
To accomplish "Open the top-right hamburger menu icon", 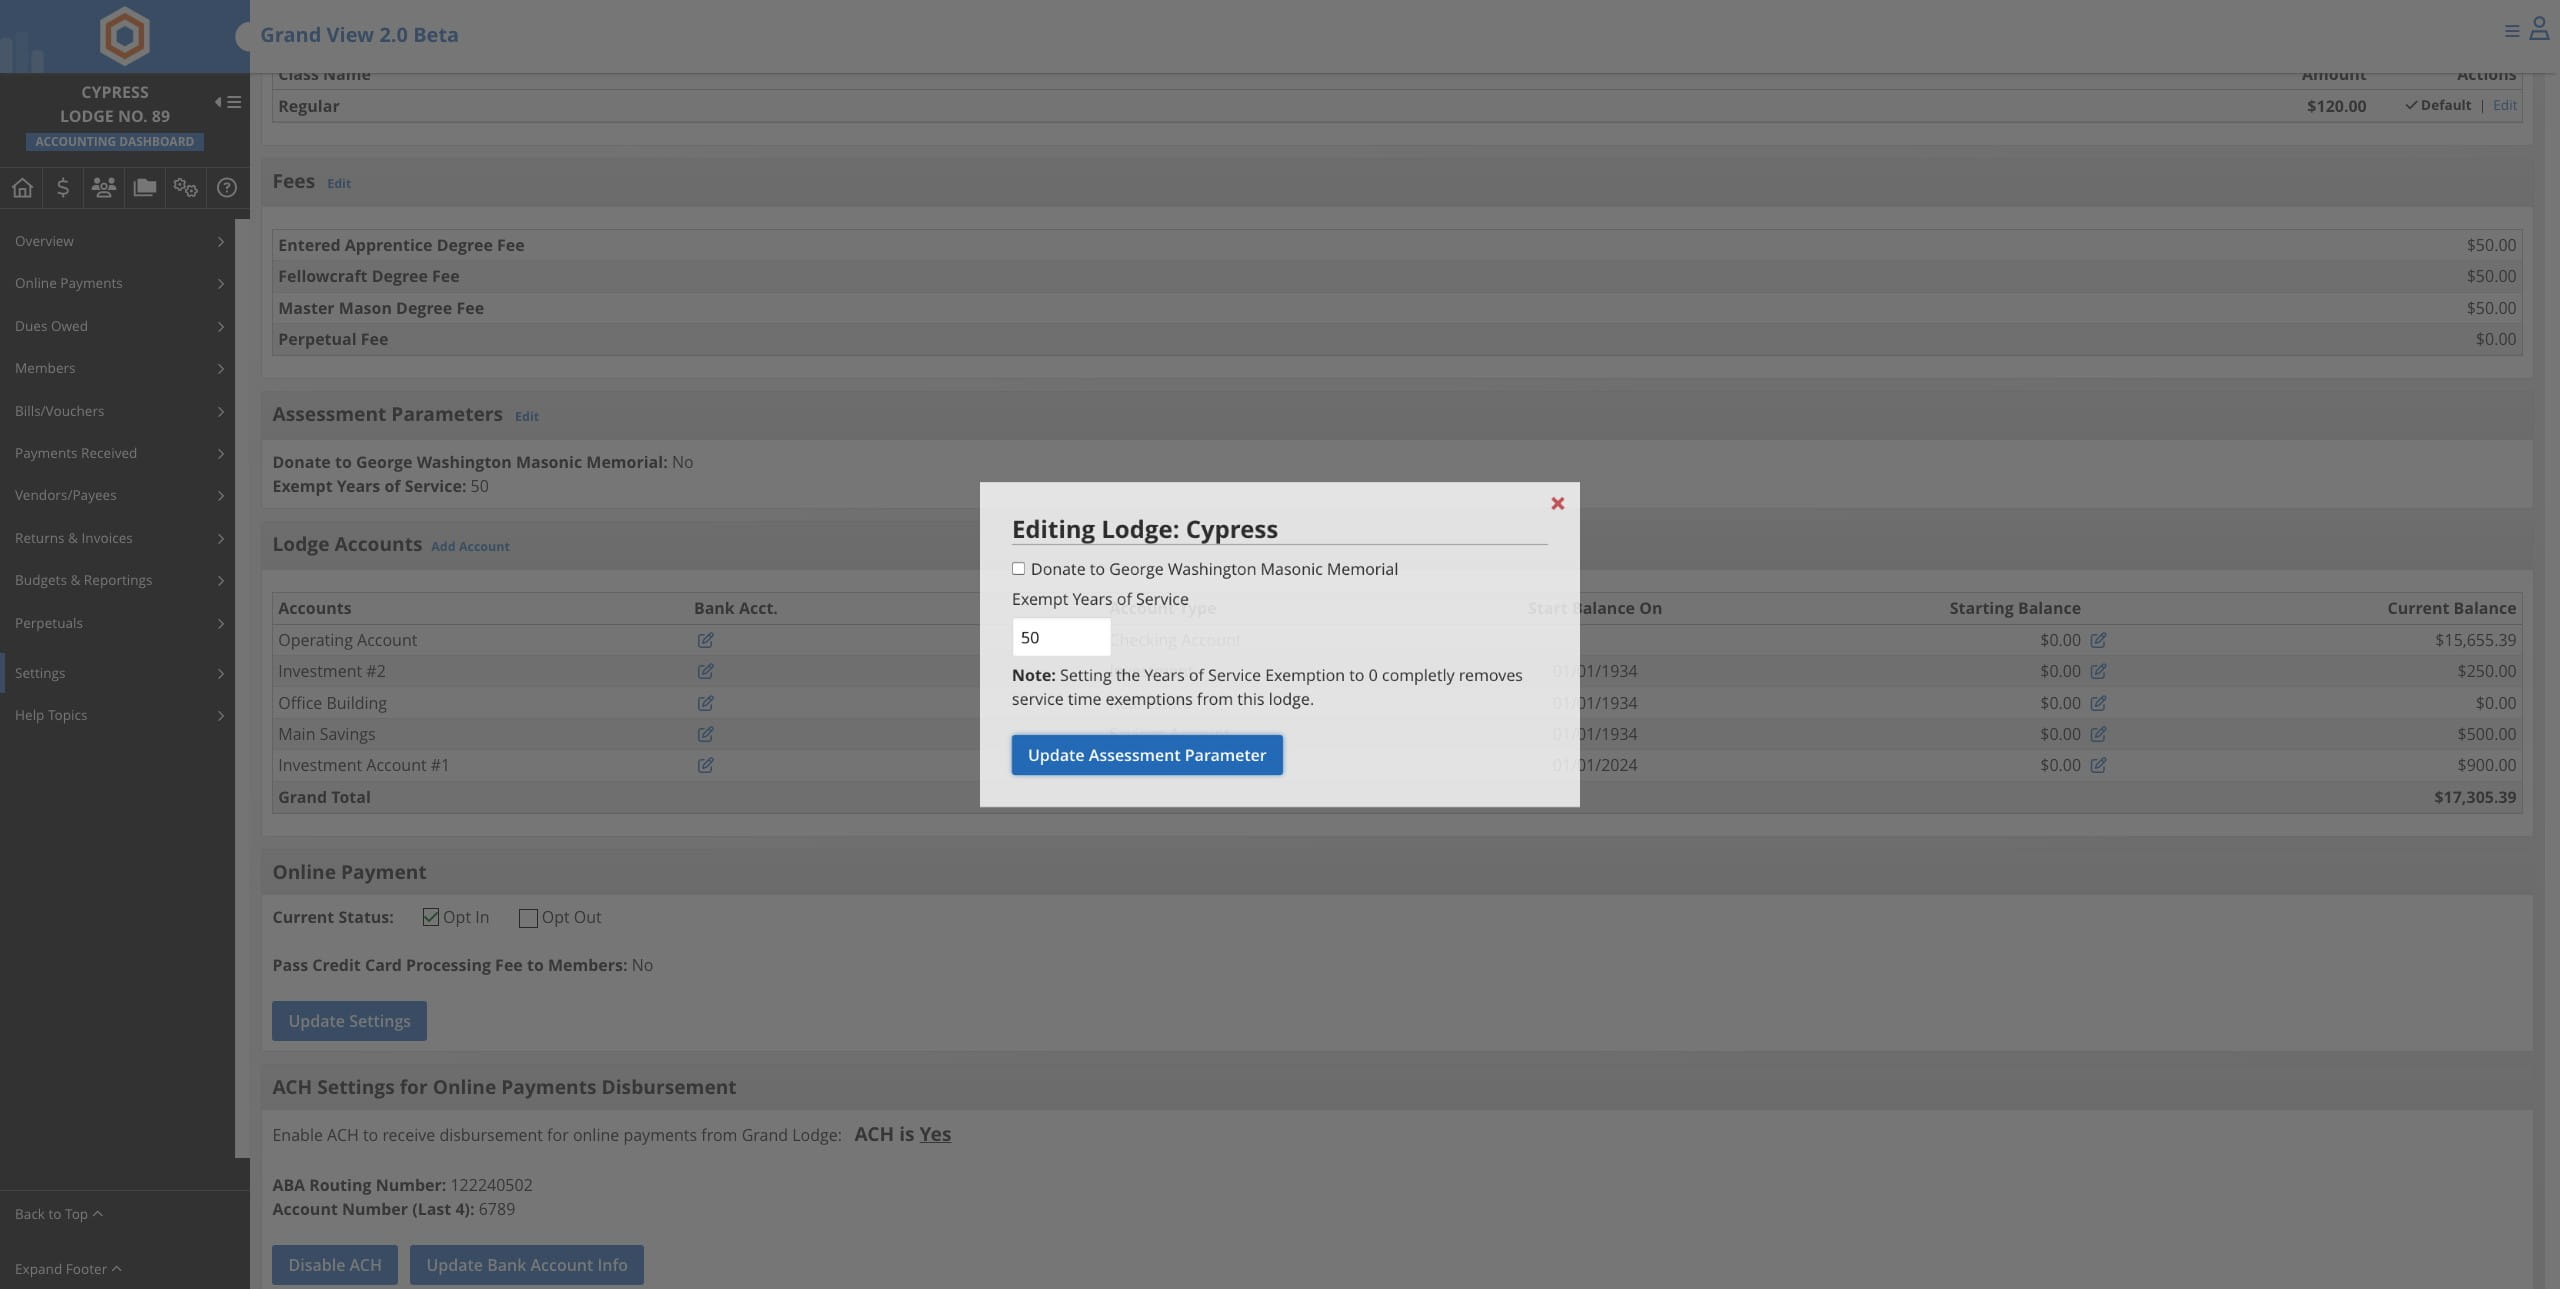I will (2511, 31).
